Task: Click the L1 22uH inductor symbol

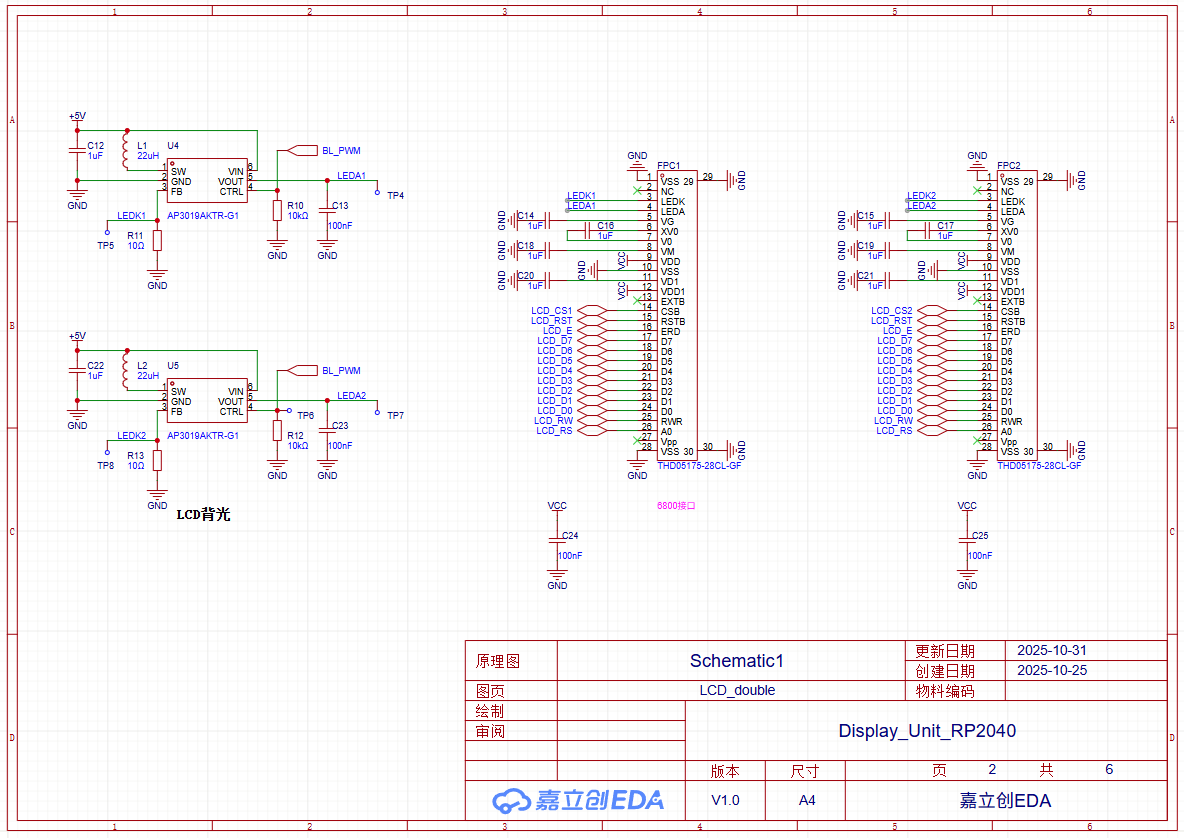Action: pyautogui.click(x=126, y=151)
